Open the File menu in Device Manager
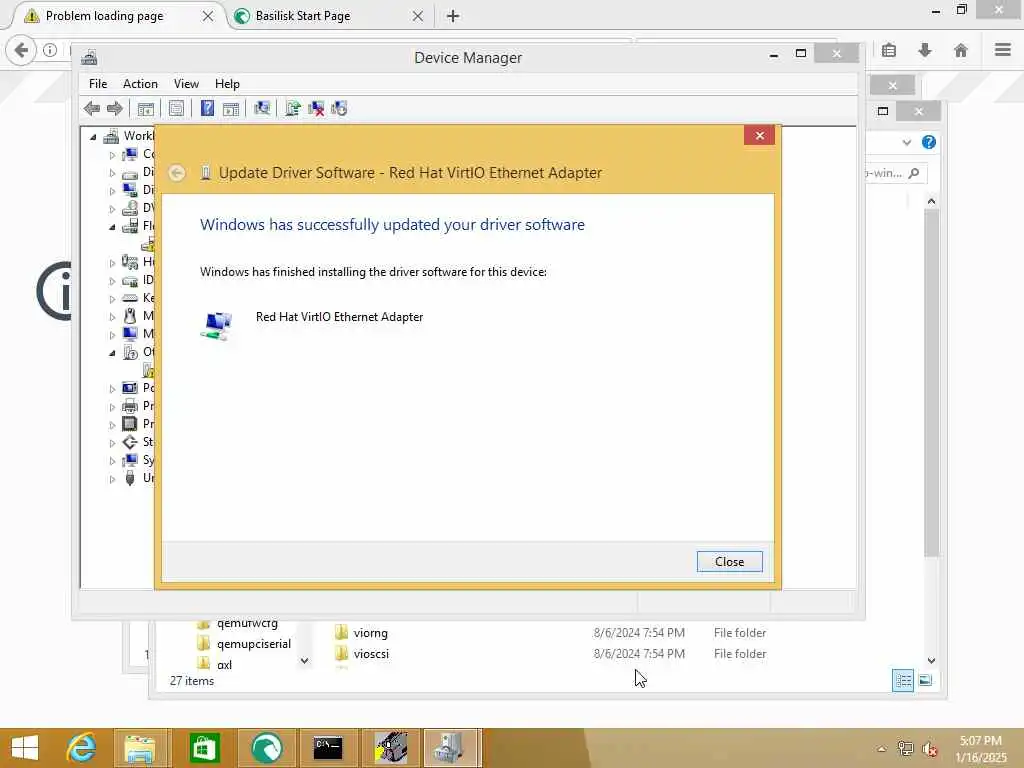The height and width of the screenshot is (768, 1024). coord(98,84)
